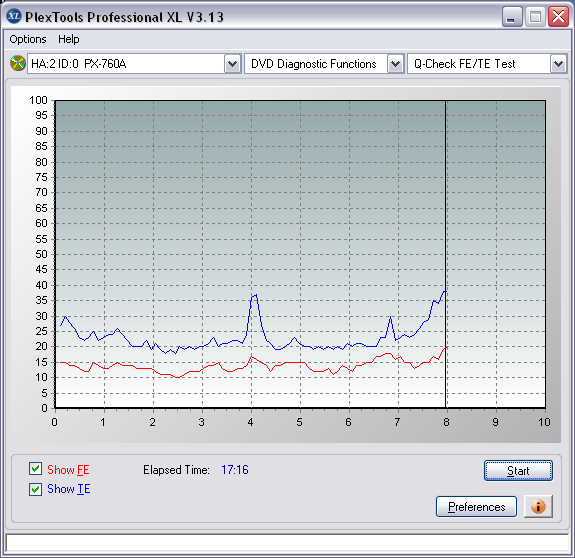Viewport: 575px width, 558px height.
Task: Open the Preferences dialog
Action: click(x=476, y=507)
